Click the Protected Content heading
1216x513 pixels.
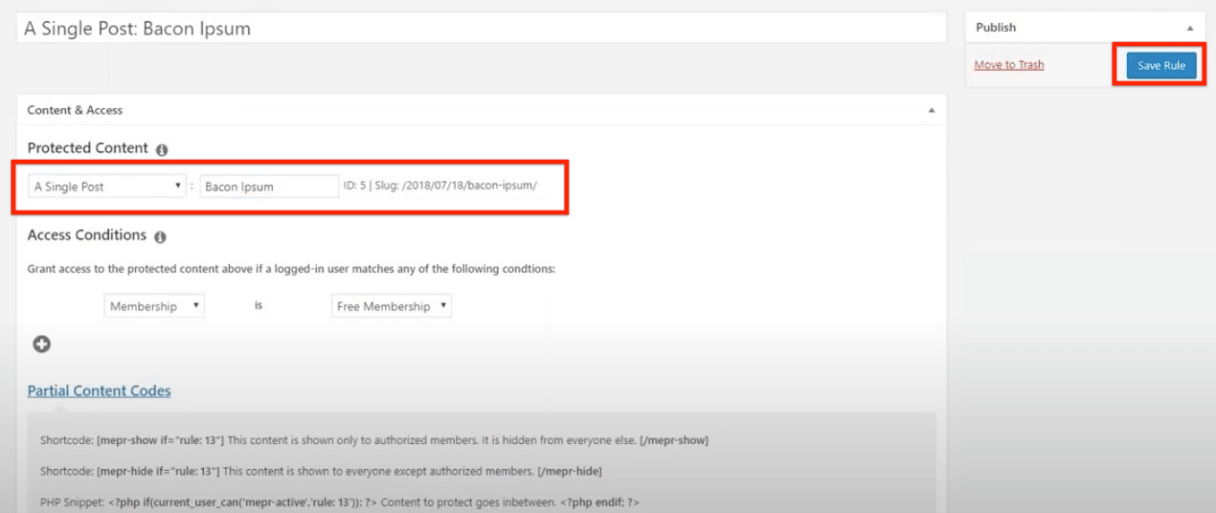(88, 148)
